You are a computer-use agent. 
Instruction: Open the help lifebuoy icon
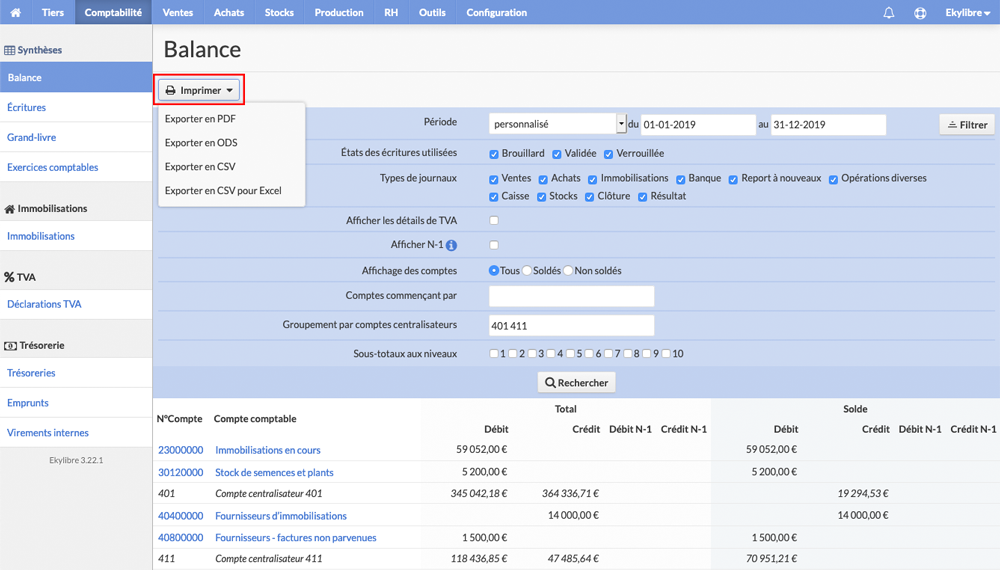(920, 13)
